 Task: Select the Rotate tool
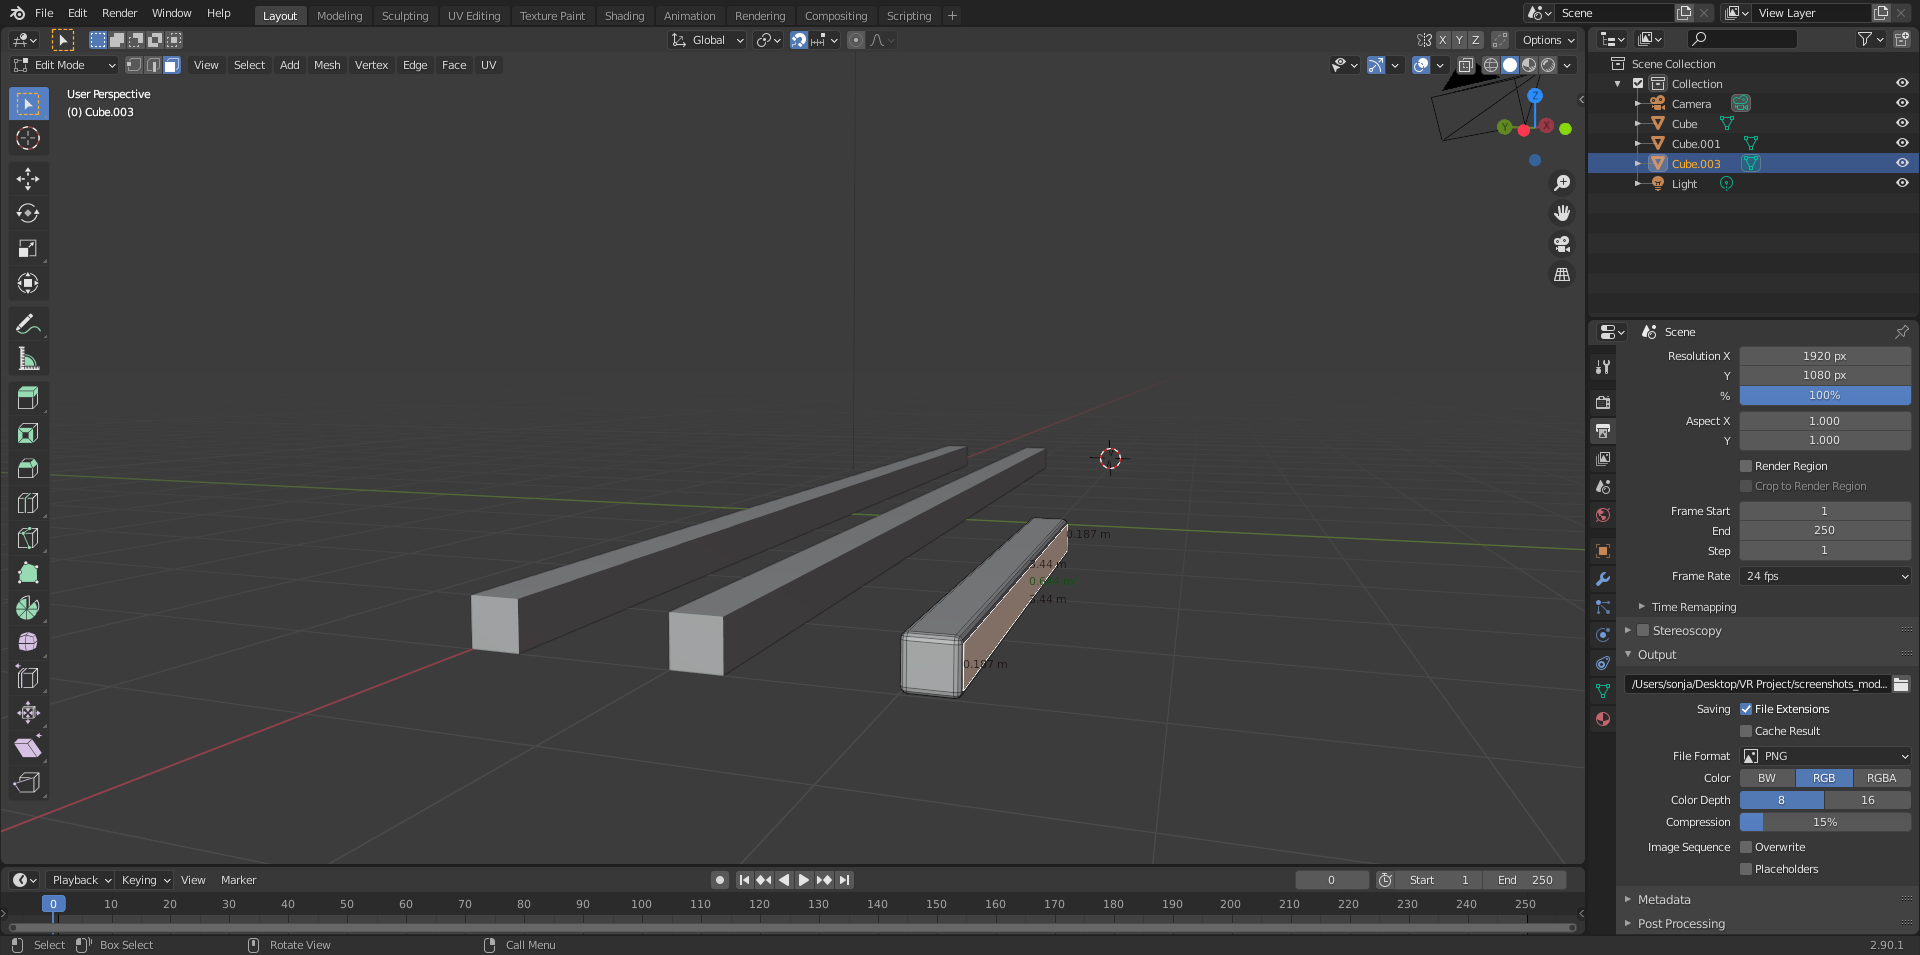[x=28, y=214]
